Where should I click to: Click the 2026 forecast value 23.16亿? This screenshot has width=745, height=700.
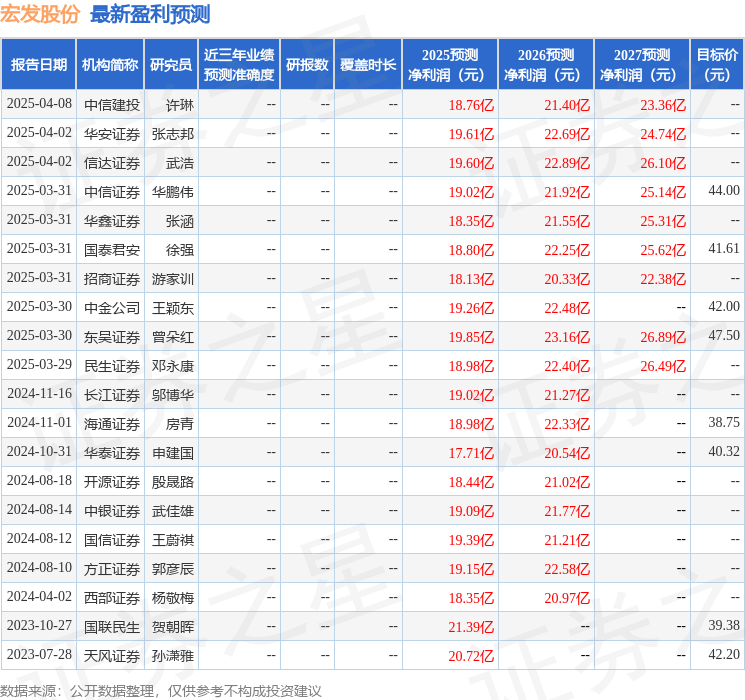567,337
